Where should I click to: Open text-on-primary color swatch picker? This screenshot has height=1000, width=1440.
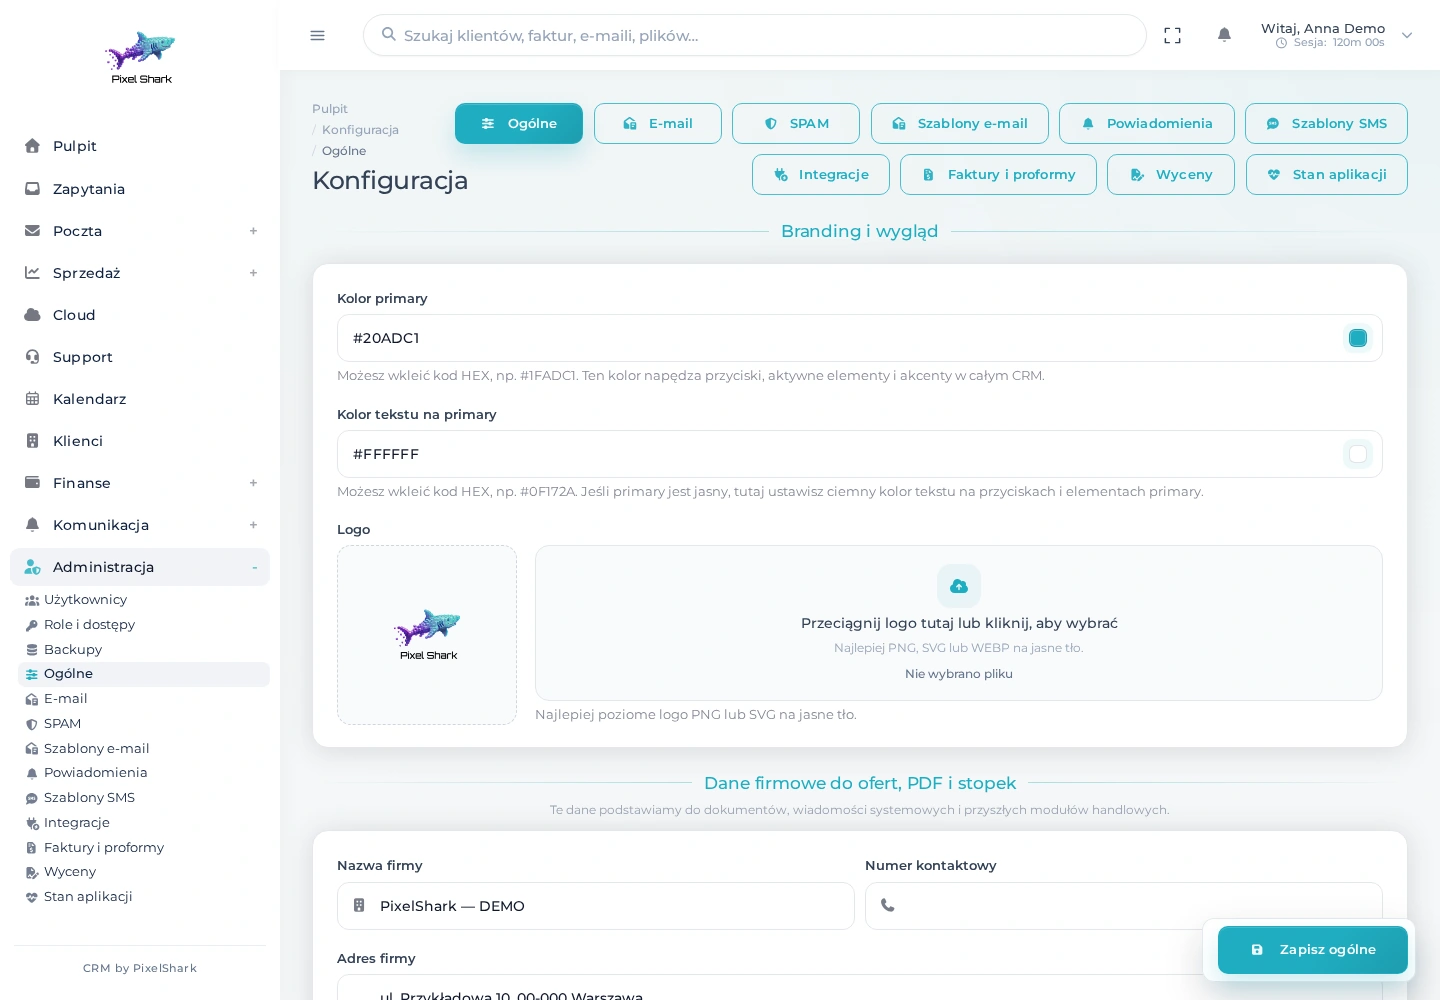(1358, 454)
